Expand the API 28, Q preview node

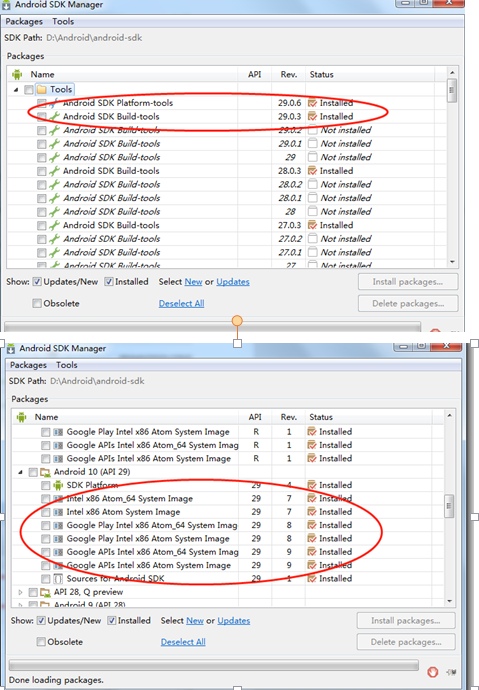pos(20,592)
